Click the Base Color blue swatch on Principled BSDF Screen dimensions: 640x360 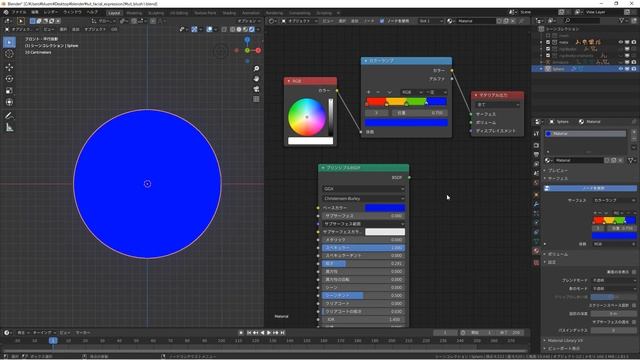384,208
